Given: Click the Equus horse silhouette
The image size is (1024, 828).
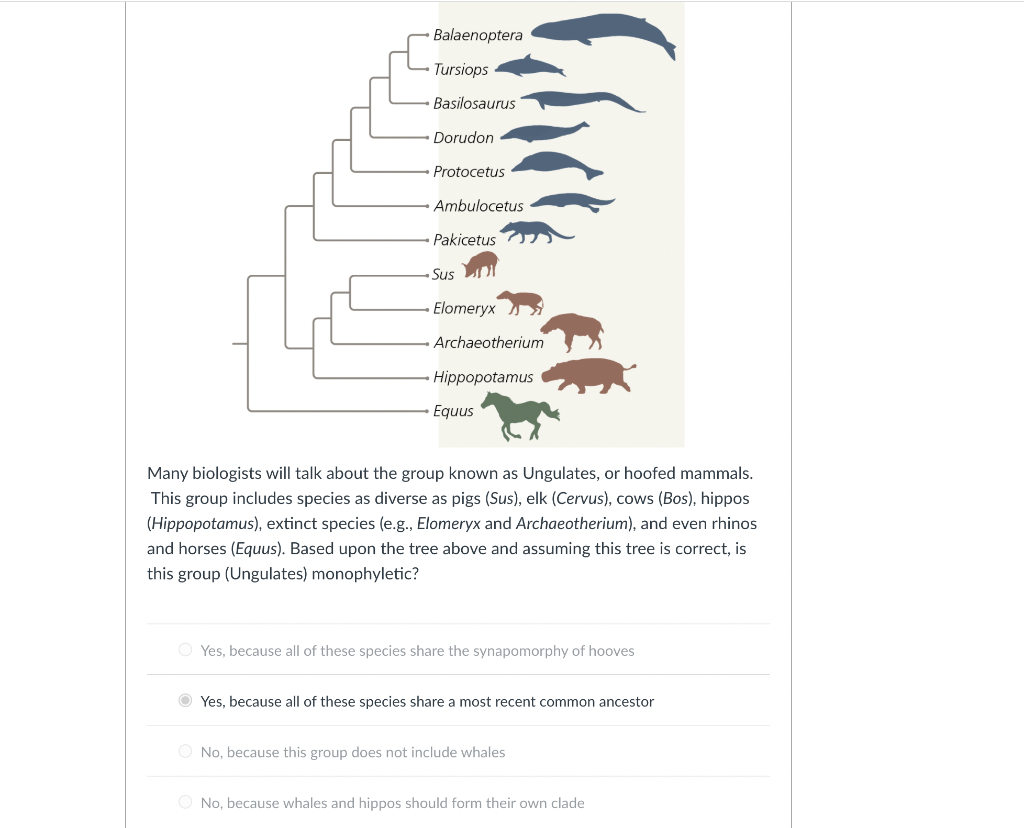Looking at the screenshot, I should click(x=518, y=414).
